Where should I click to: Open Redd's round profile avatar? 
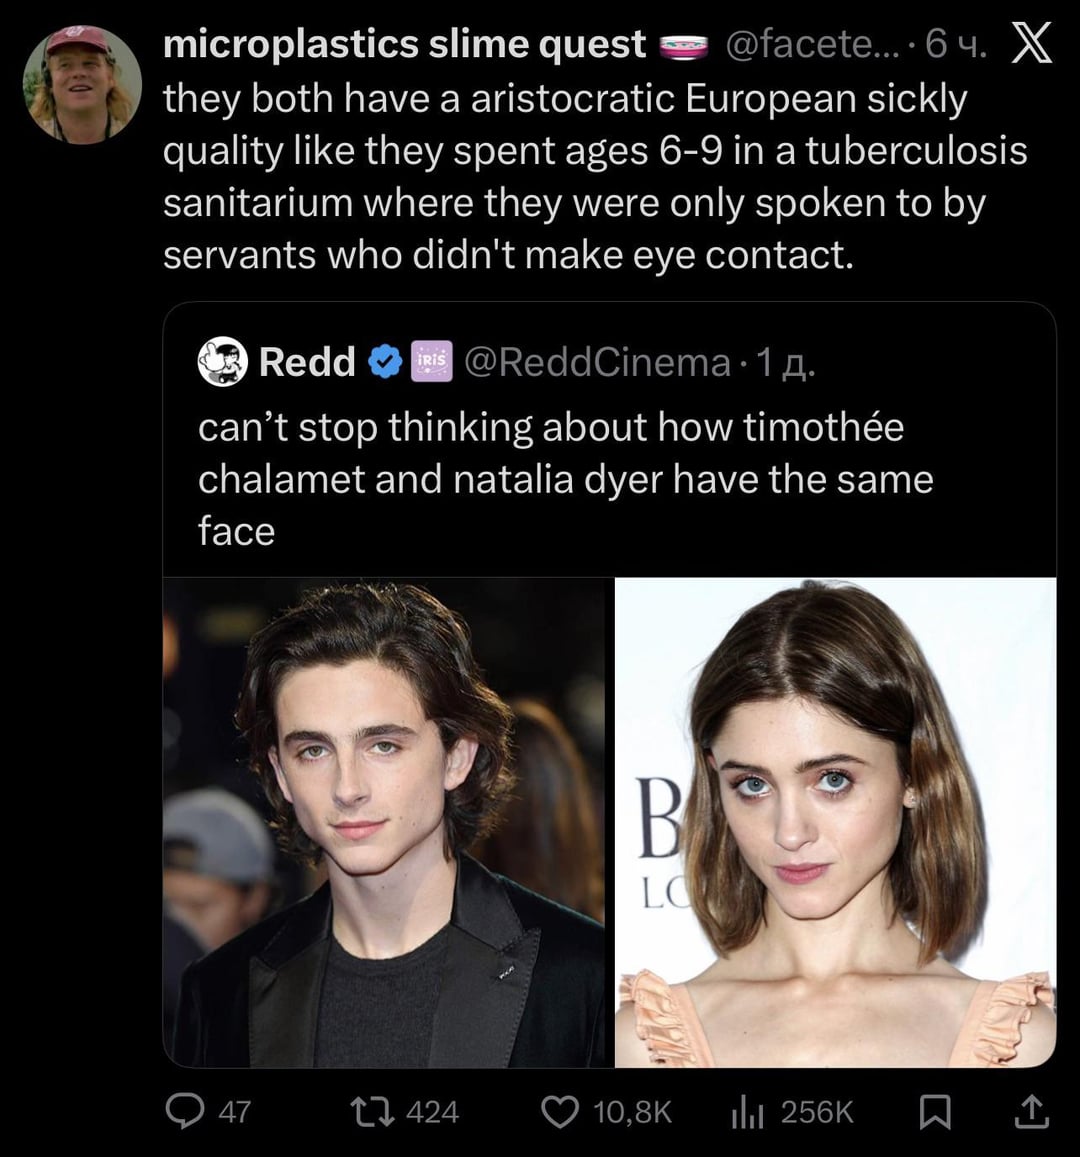(222, 362)
